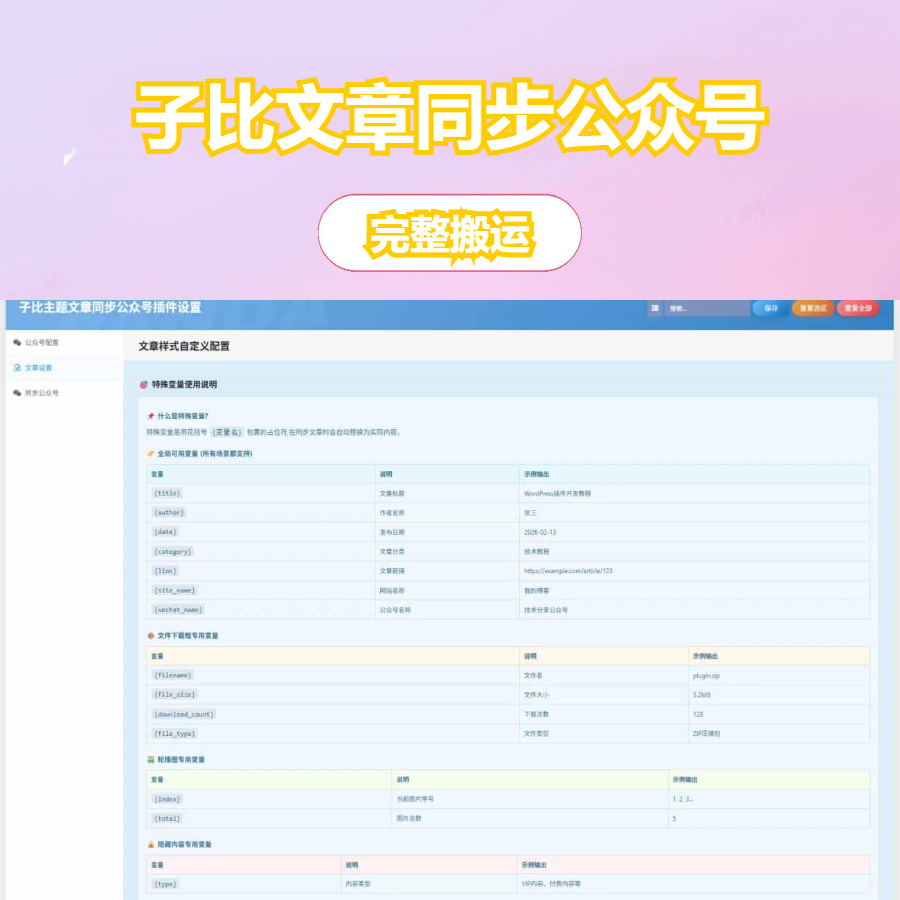The width and height of the screenshot is (900, 900).
Task: Click the icon before 特殊变量使用说明
Action: (143, 385)
